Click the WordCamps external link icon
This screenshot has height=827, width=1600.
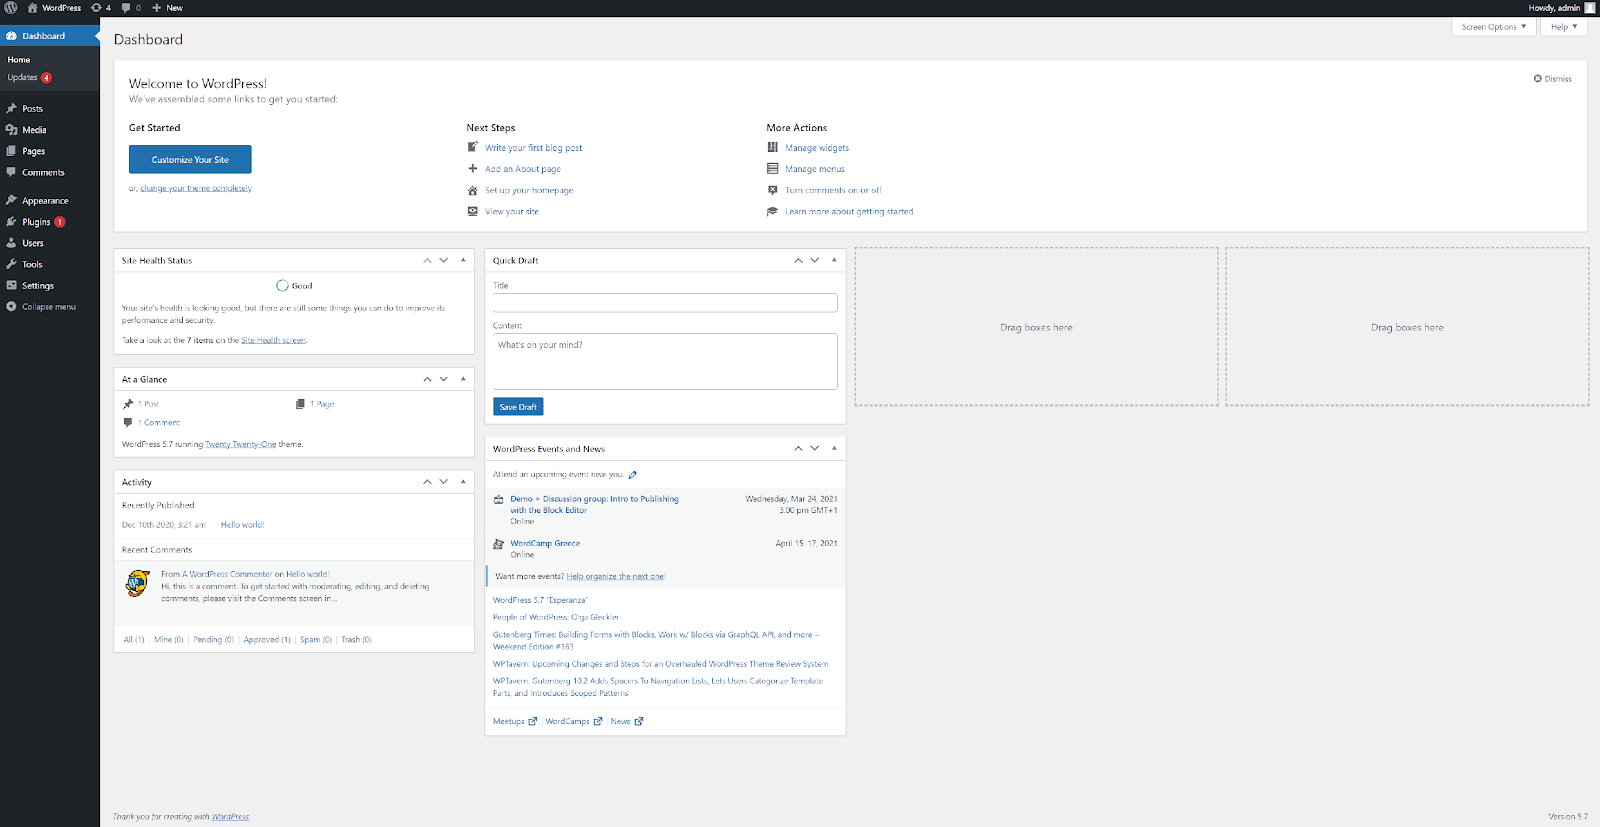(x=598, y=721)
